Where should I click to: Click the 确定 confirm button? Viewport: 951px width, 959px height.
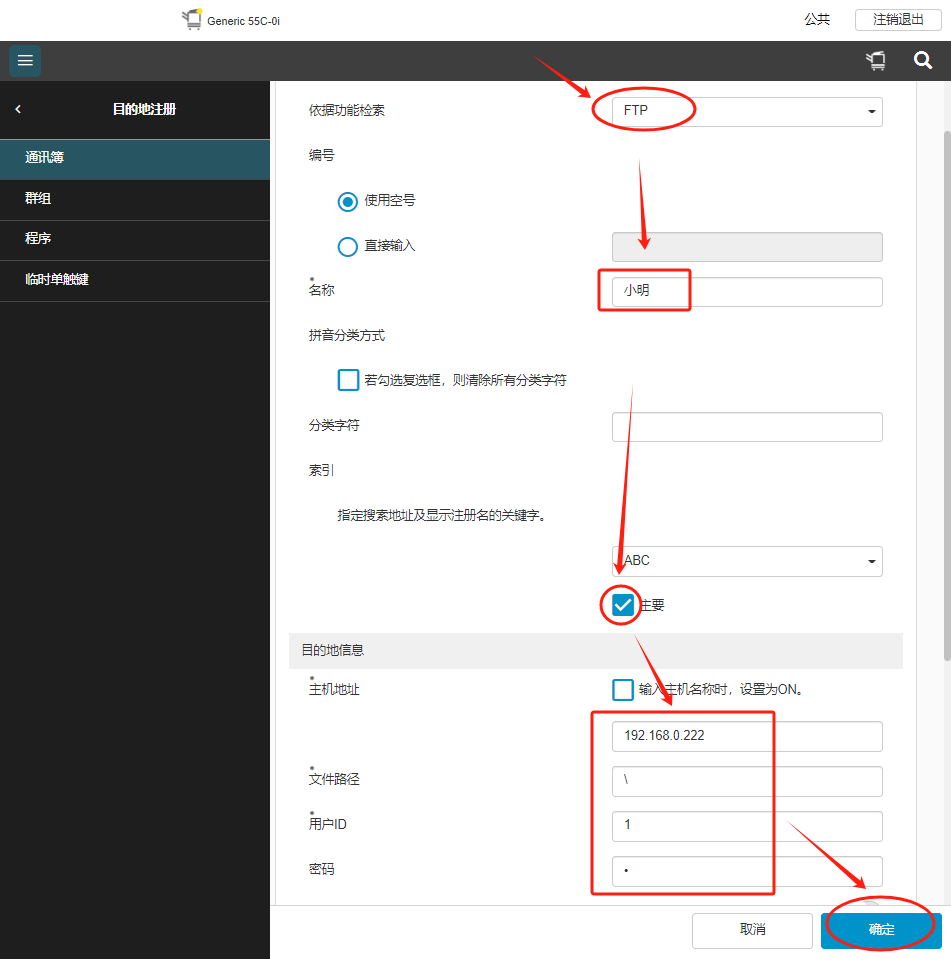pos(881,929)
